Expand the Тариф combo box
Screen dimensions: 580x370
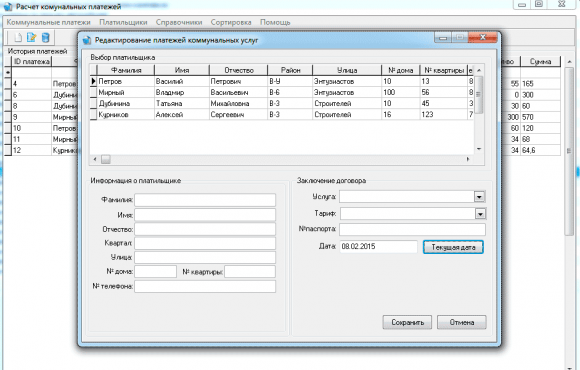point(480,213)
